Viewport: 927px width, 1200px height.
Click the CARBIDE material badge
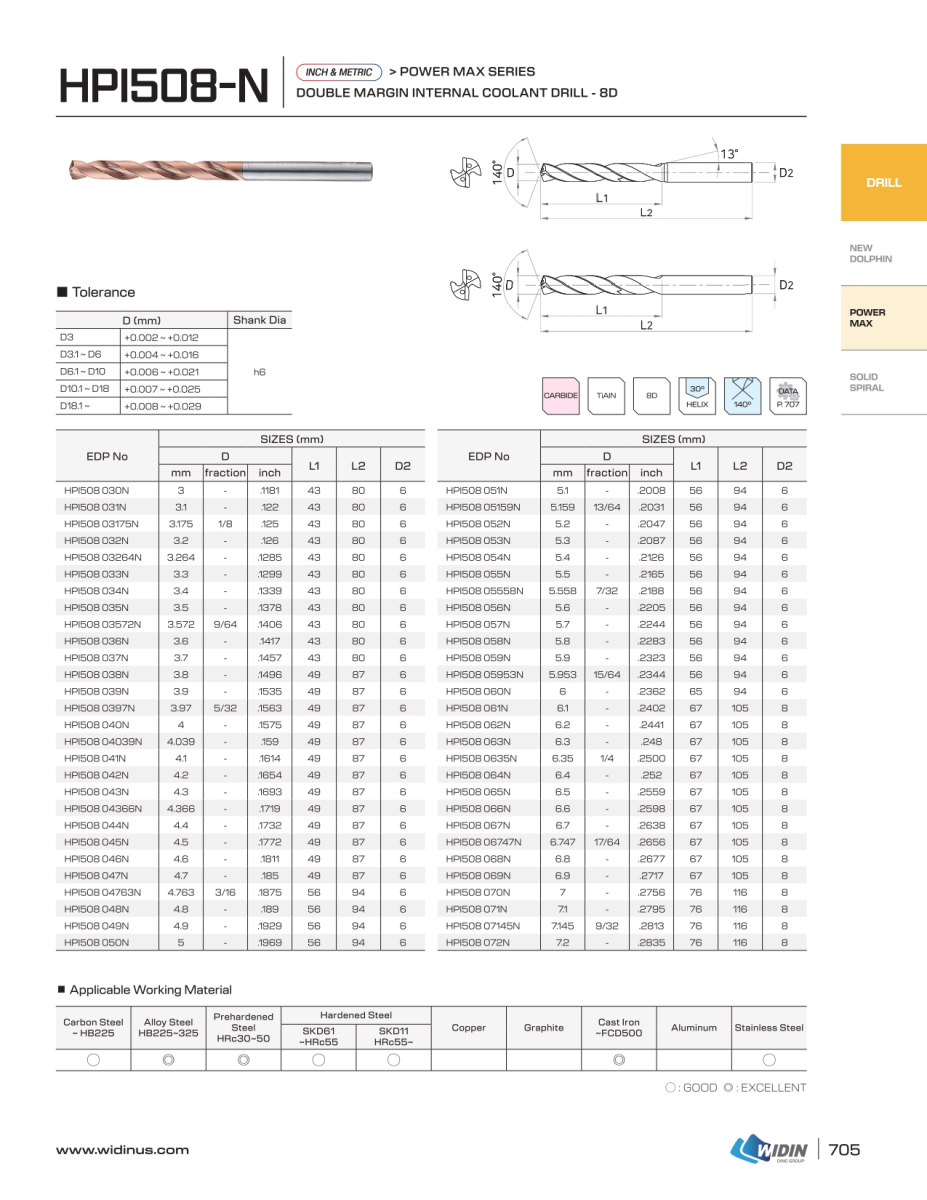(x=560, y=395)
